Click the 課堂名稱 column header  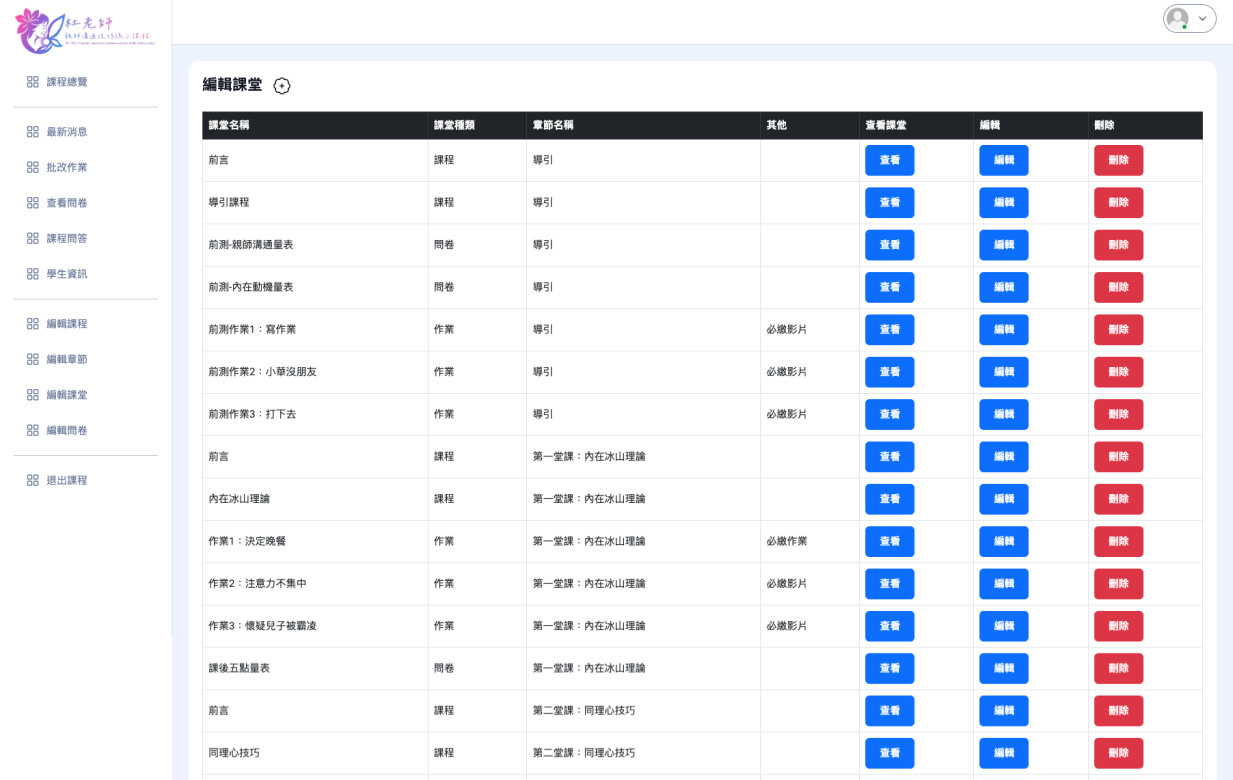[x=229, y=125]
